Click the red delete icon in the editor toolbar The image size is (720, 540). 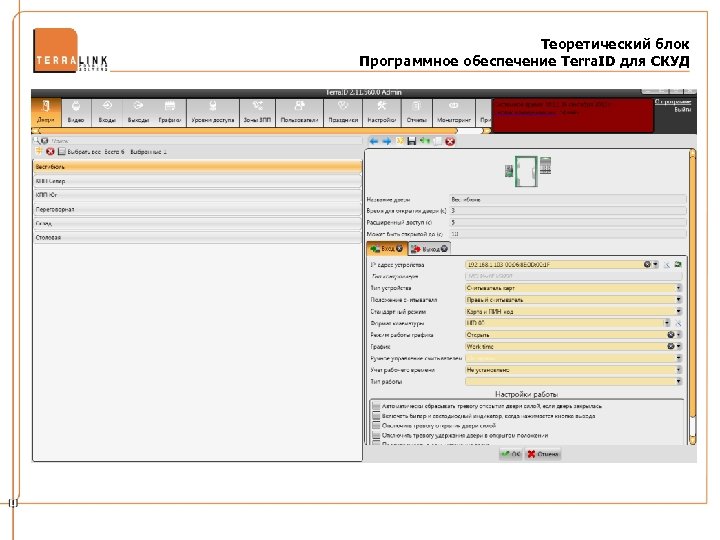click(450, 141)
